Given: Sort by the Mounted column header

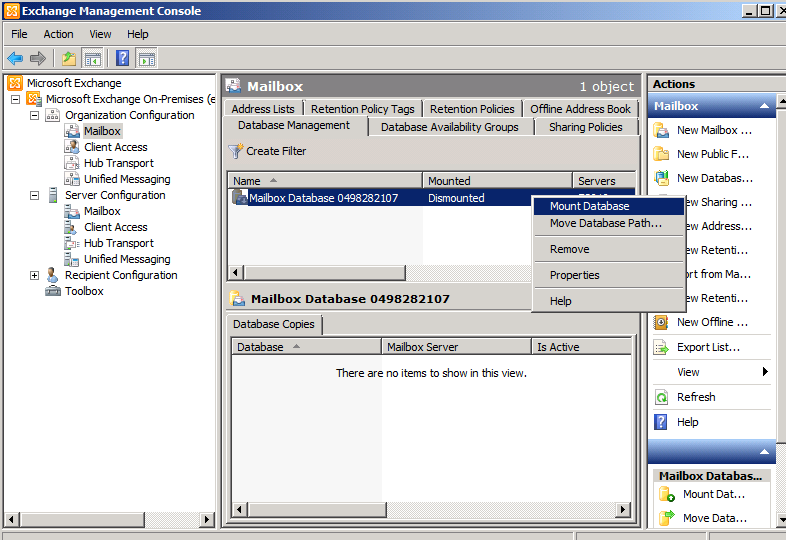Looking at the screenshot, I should 496,181.
